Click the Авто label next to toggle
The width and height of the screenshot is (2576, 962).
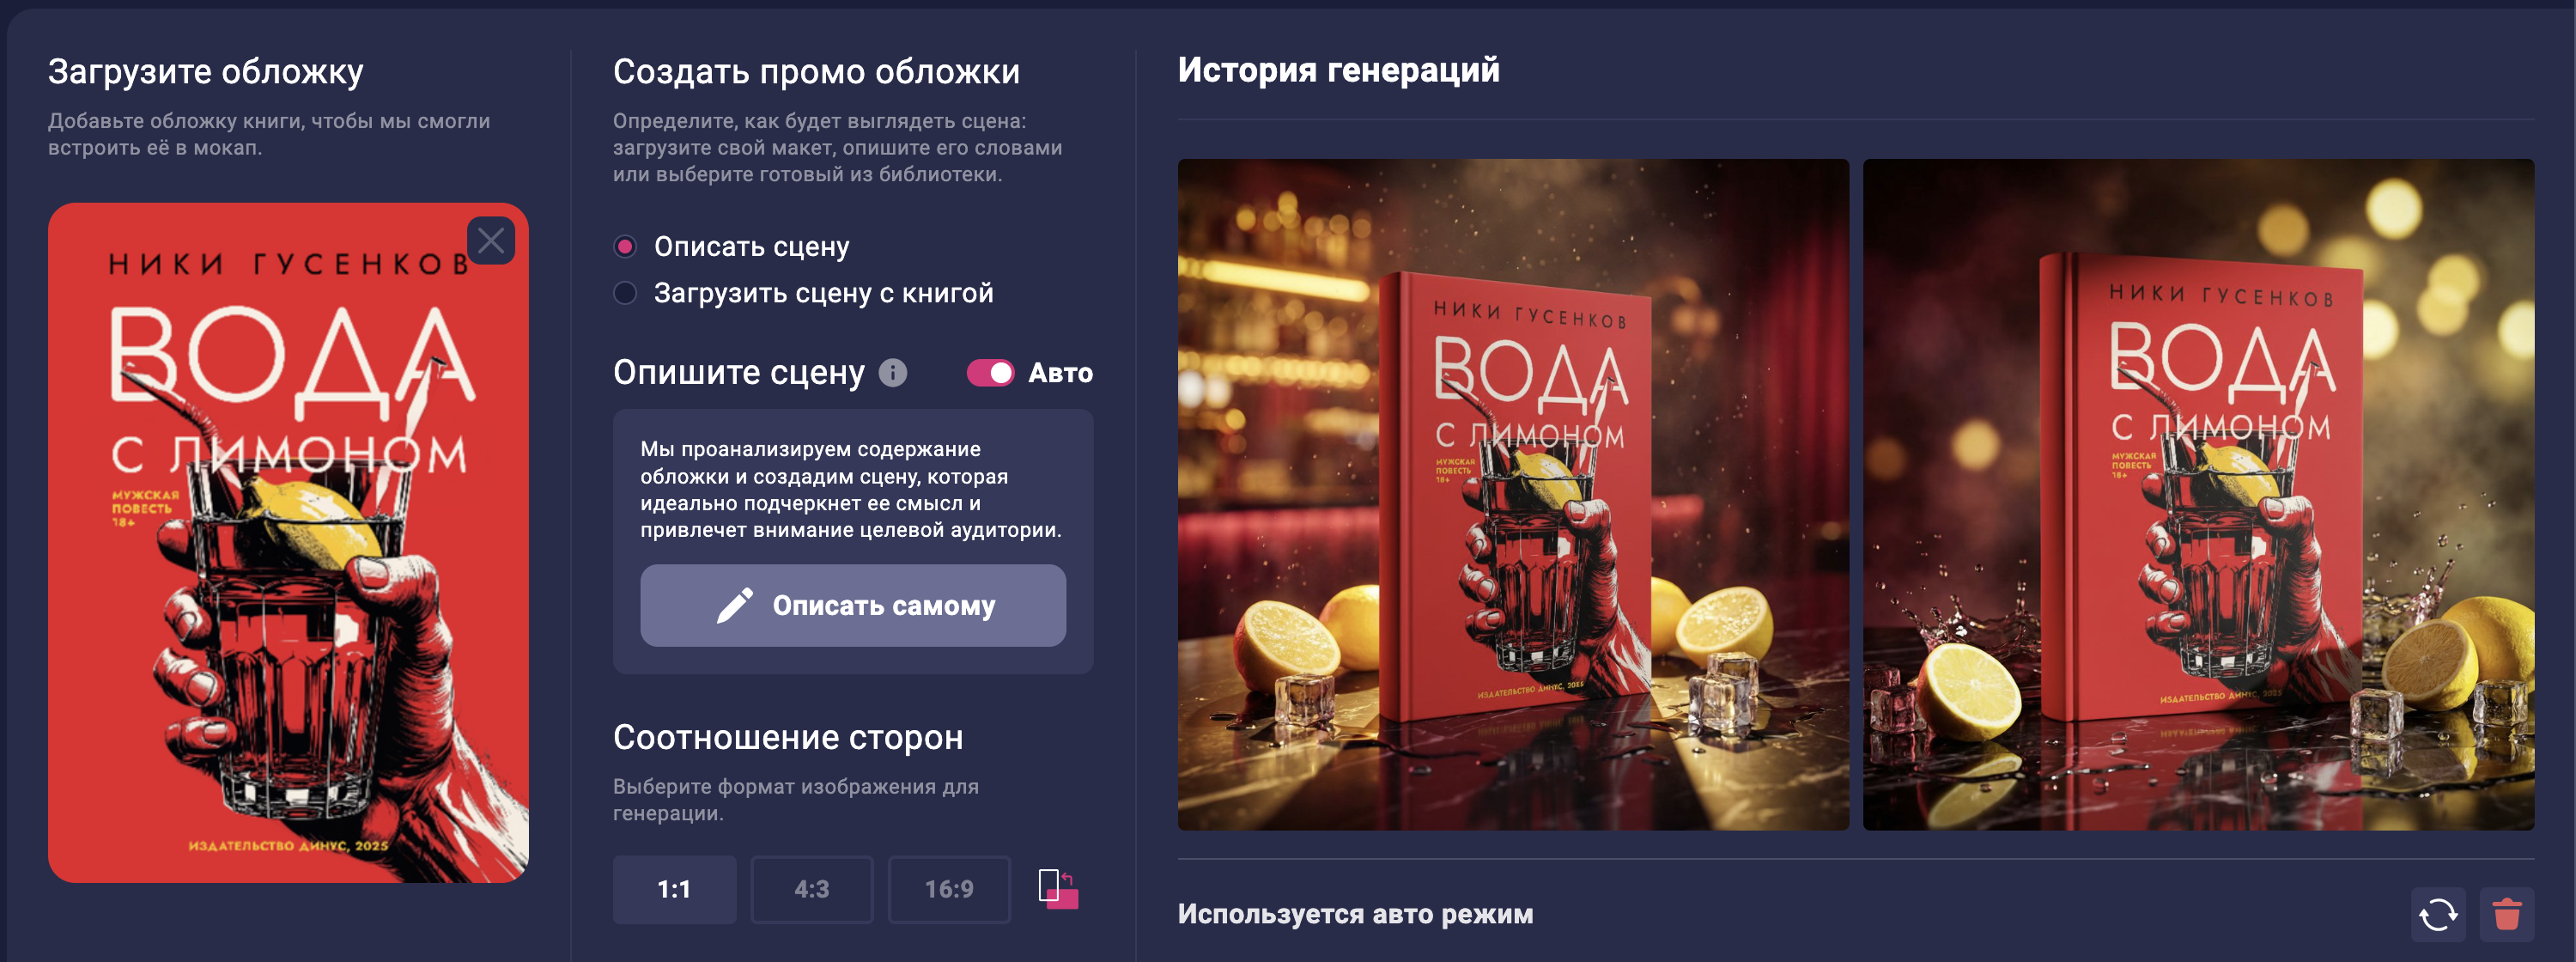coord(1060,373)
